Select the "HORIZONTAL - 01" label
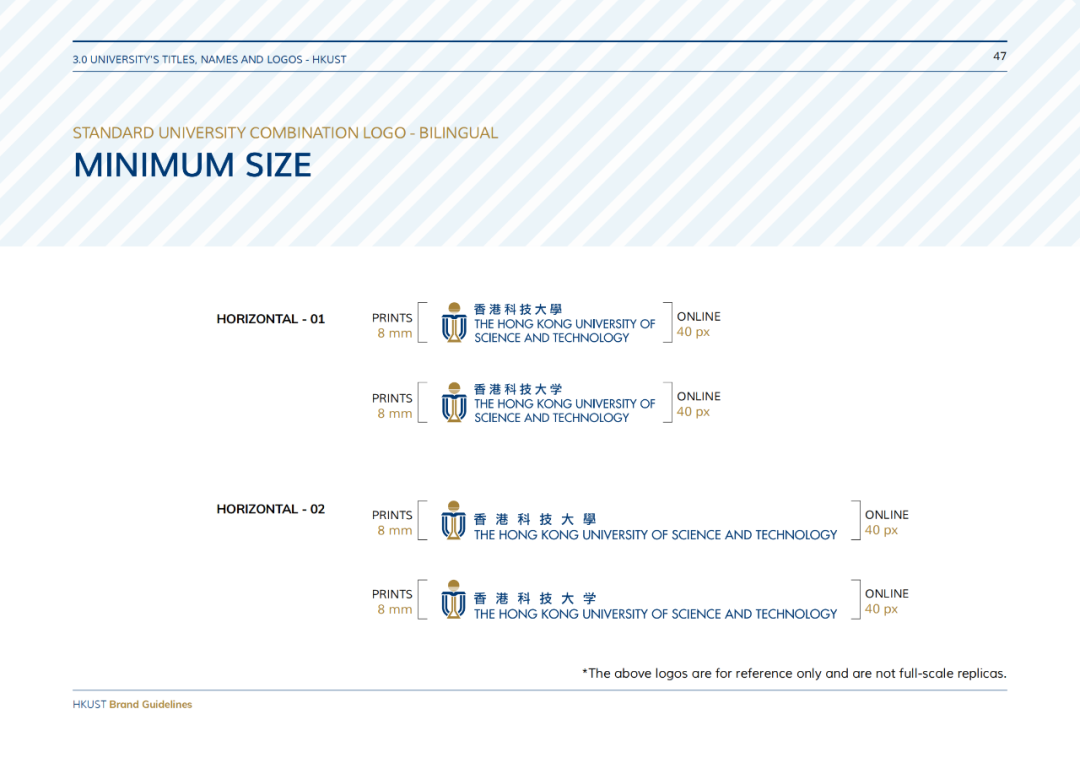Viewport: 1080px width, 763px height. [x=271, y=319]
